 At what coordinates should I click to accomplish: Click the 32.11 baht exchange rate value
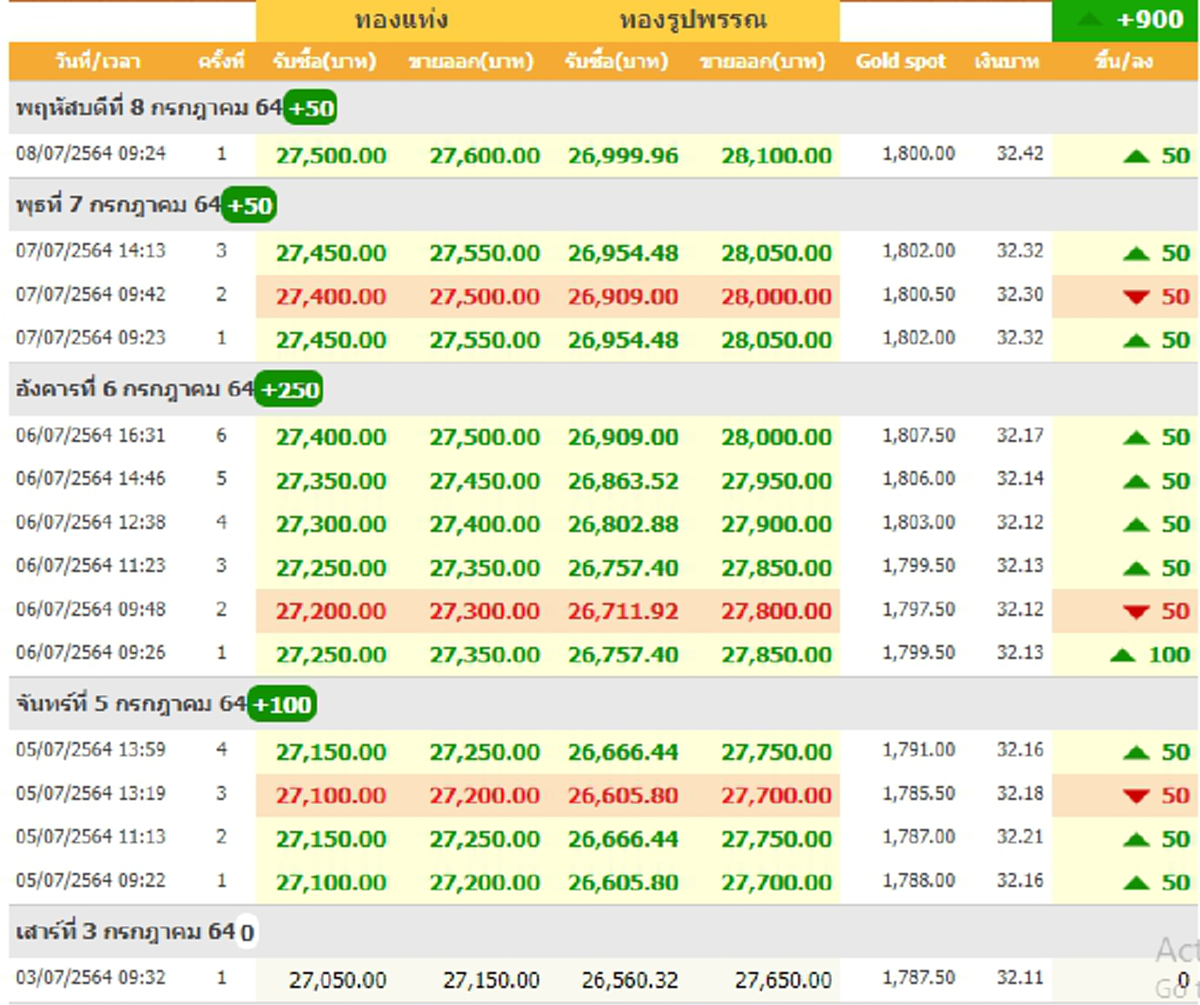[x=1019, y=978]
